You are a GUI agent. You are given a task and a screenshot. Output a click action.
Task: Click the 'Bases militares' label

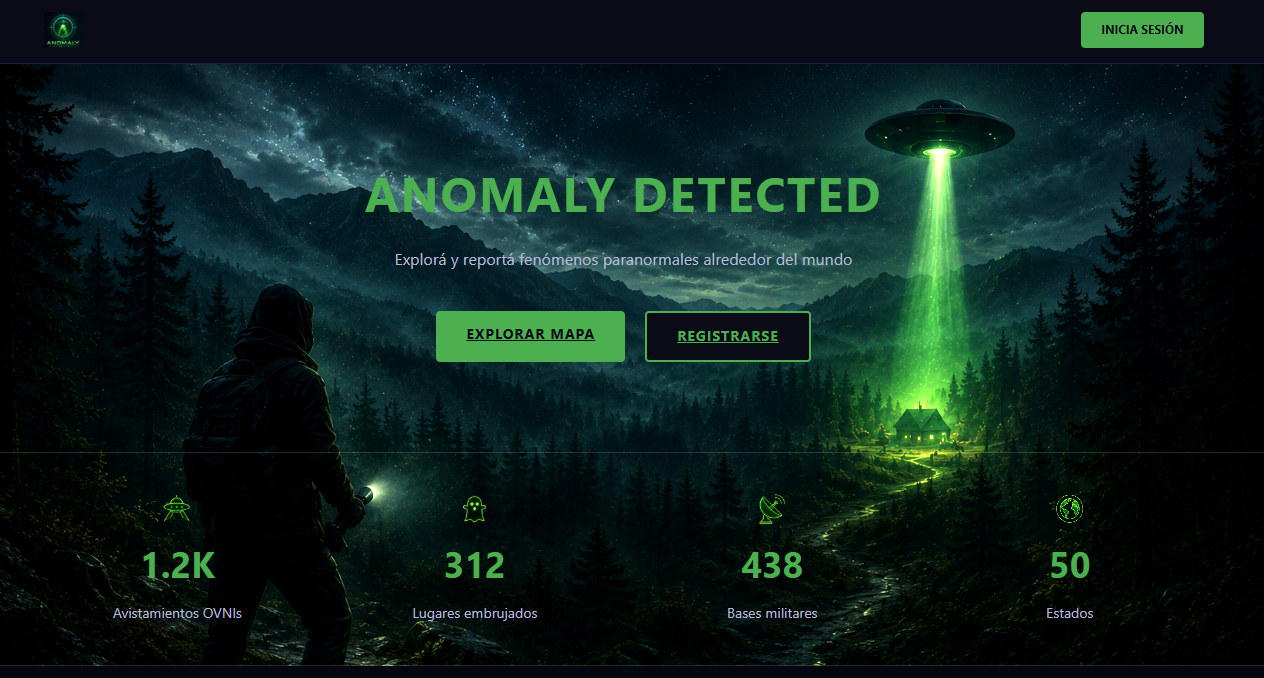[772, 613]
